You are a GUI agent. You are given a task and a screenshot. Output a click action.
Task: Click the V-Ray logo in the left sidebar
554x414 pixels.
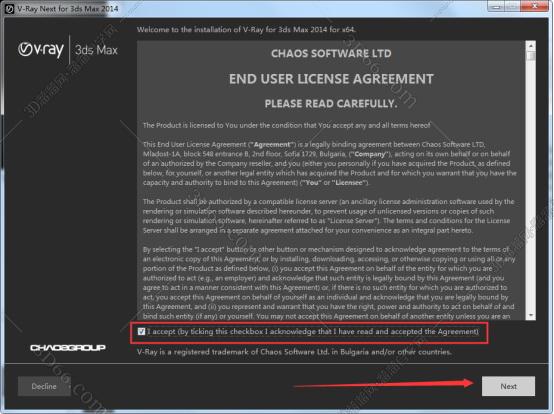[x=41, y=49]
